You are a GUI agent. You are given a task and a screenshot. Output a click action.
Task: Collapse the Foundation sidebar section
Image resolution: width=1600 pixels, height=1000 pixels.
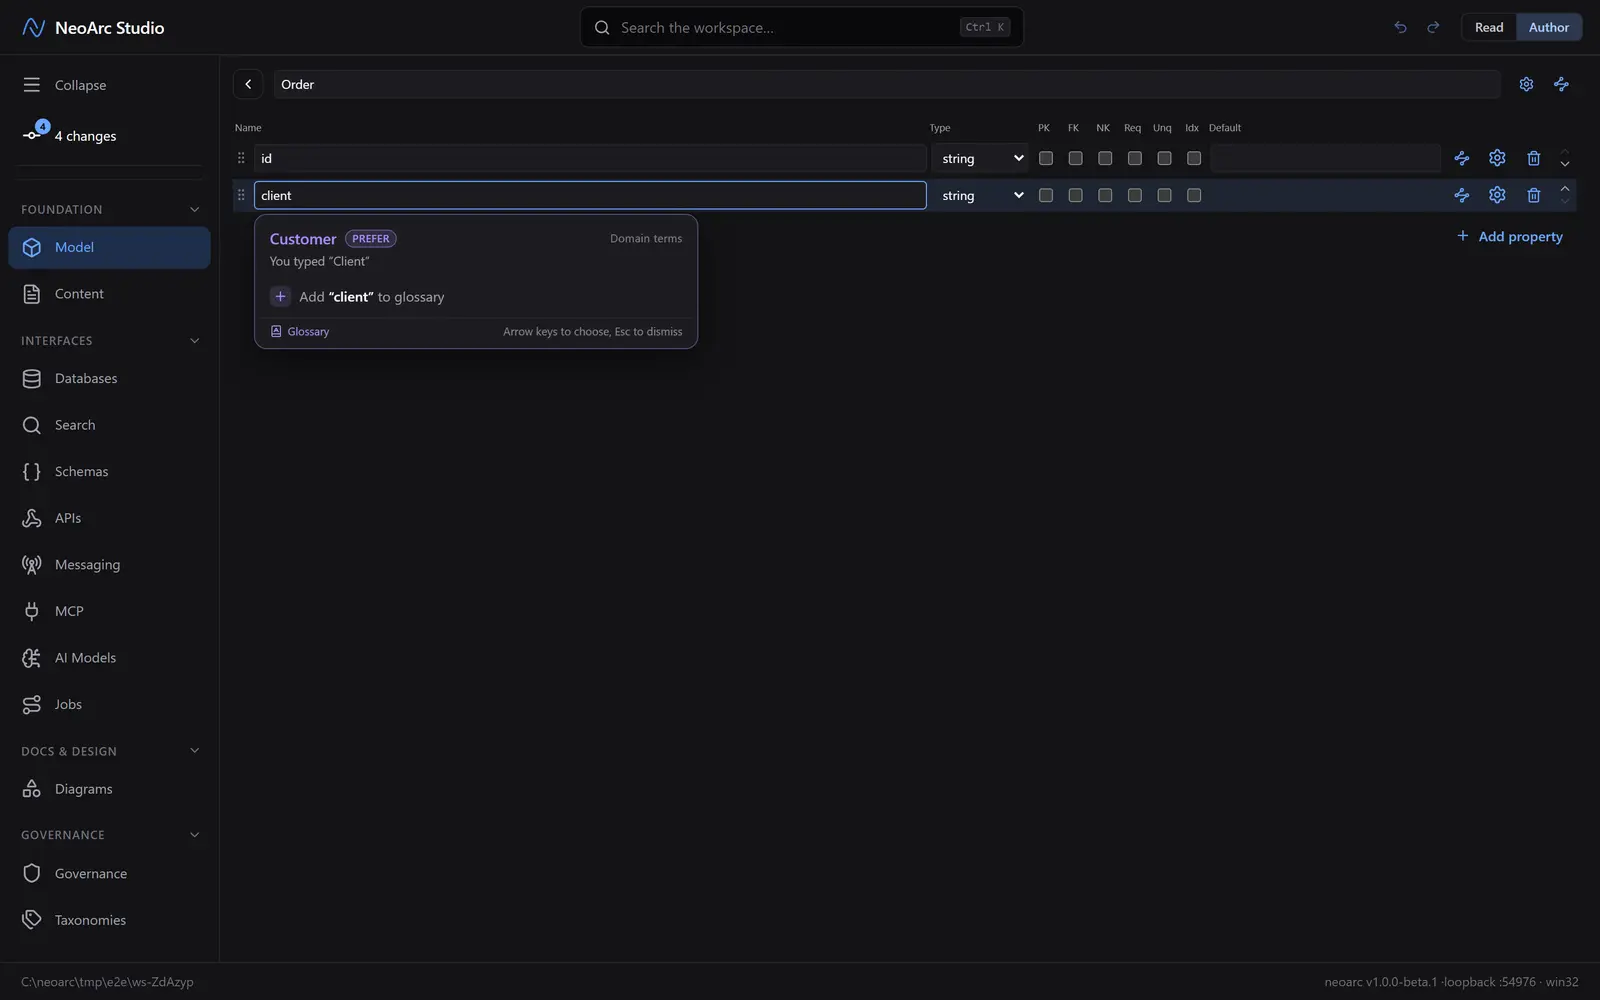pos(195,209)
